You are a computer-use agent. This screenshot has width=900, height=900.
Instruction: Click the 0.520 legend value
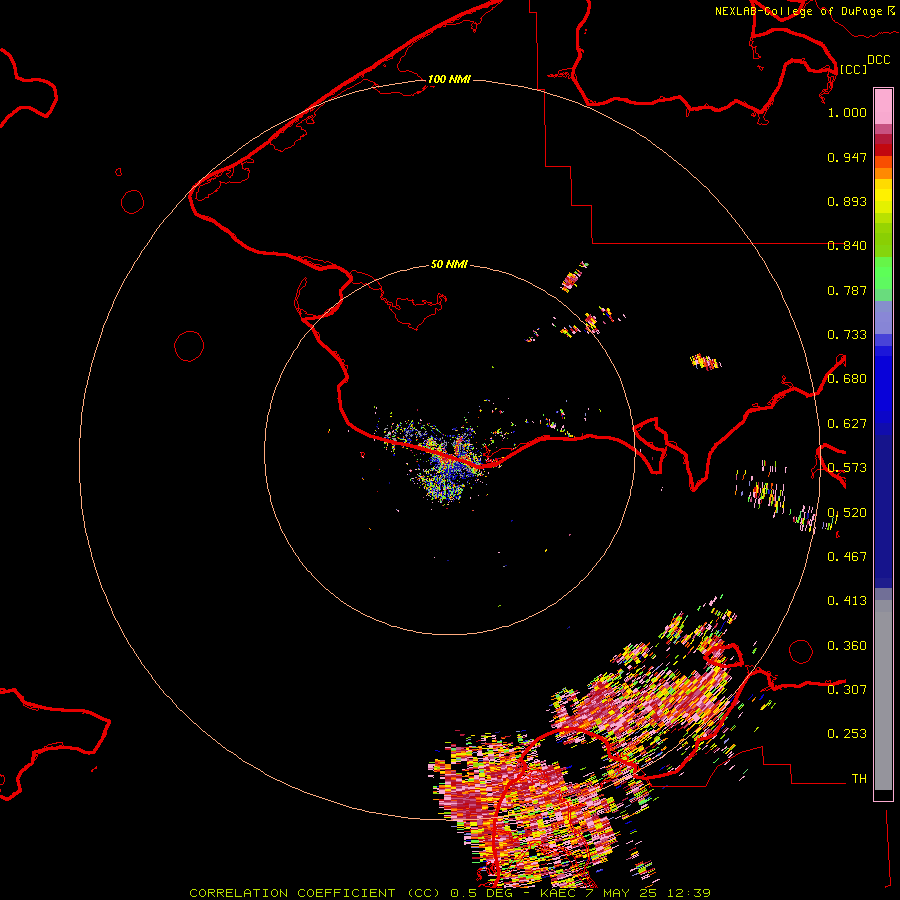pyautogui.click(x=847, y=513)
